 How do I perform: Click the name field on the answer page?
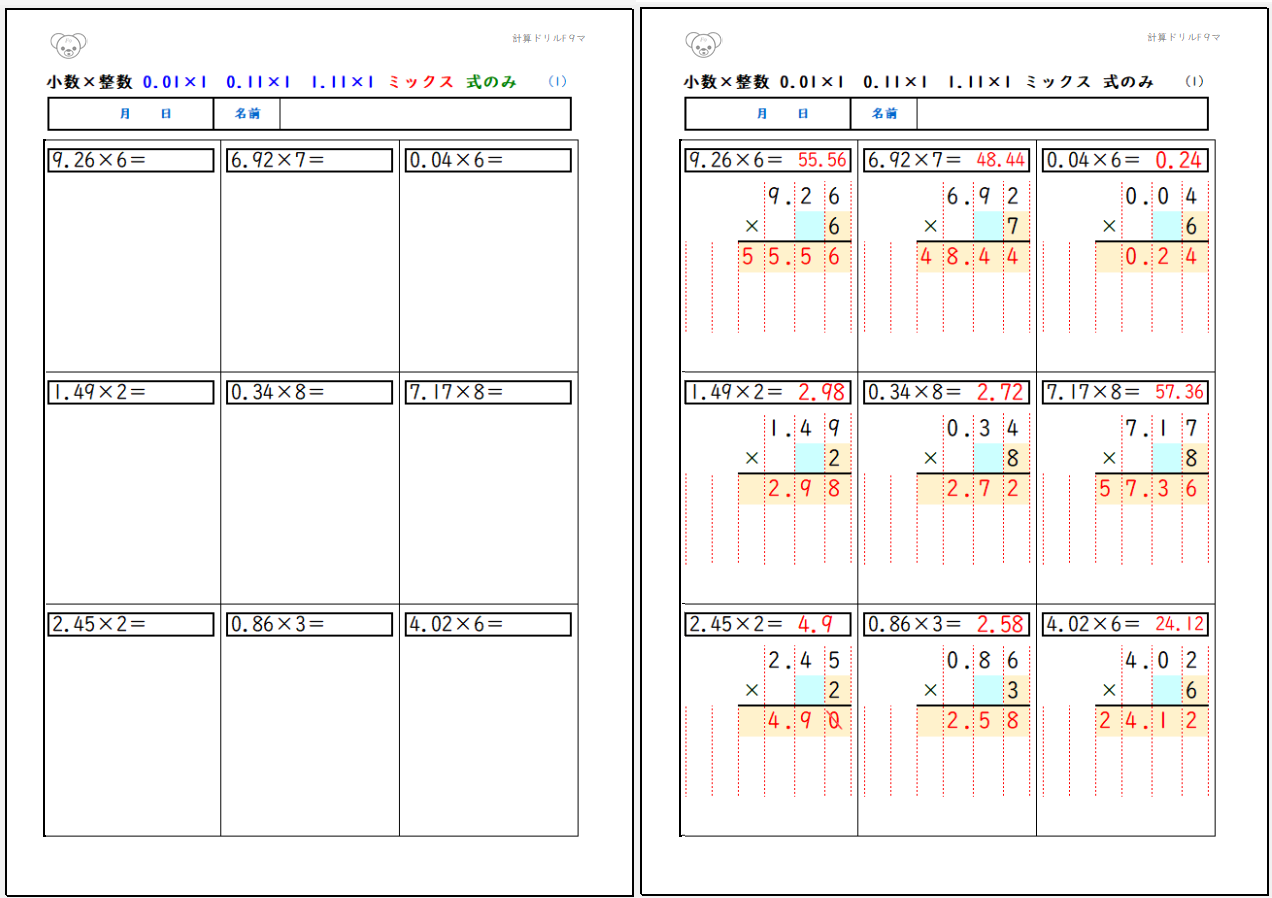point(1061,114)
